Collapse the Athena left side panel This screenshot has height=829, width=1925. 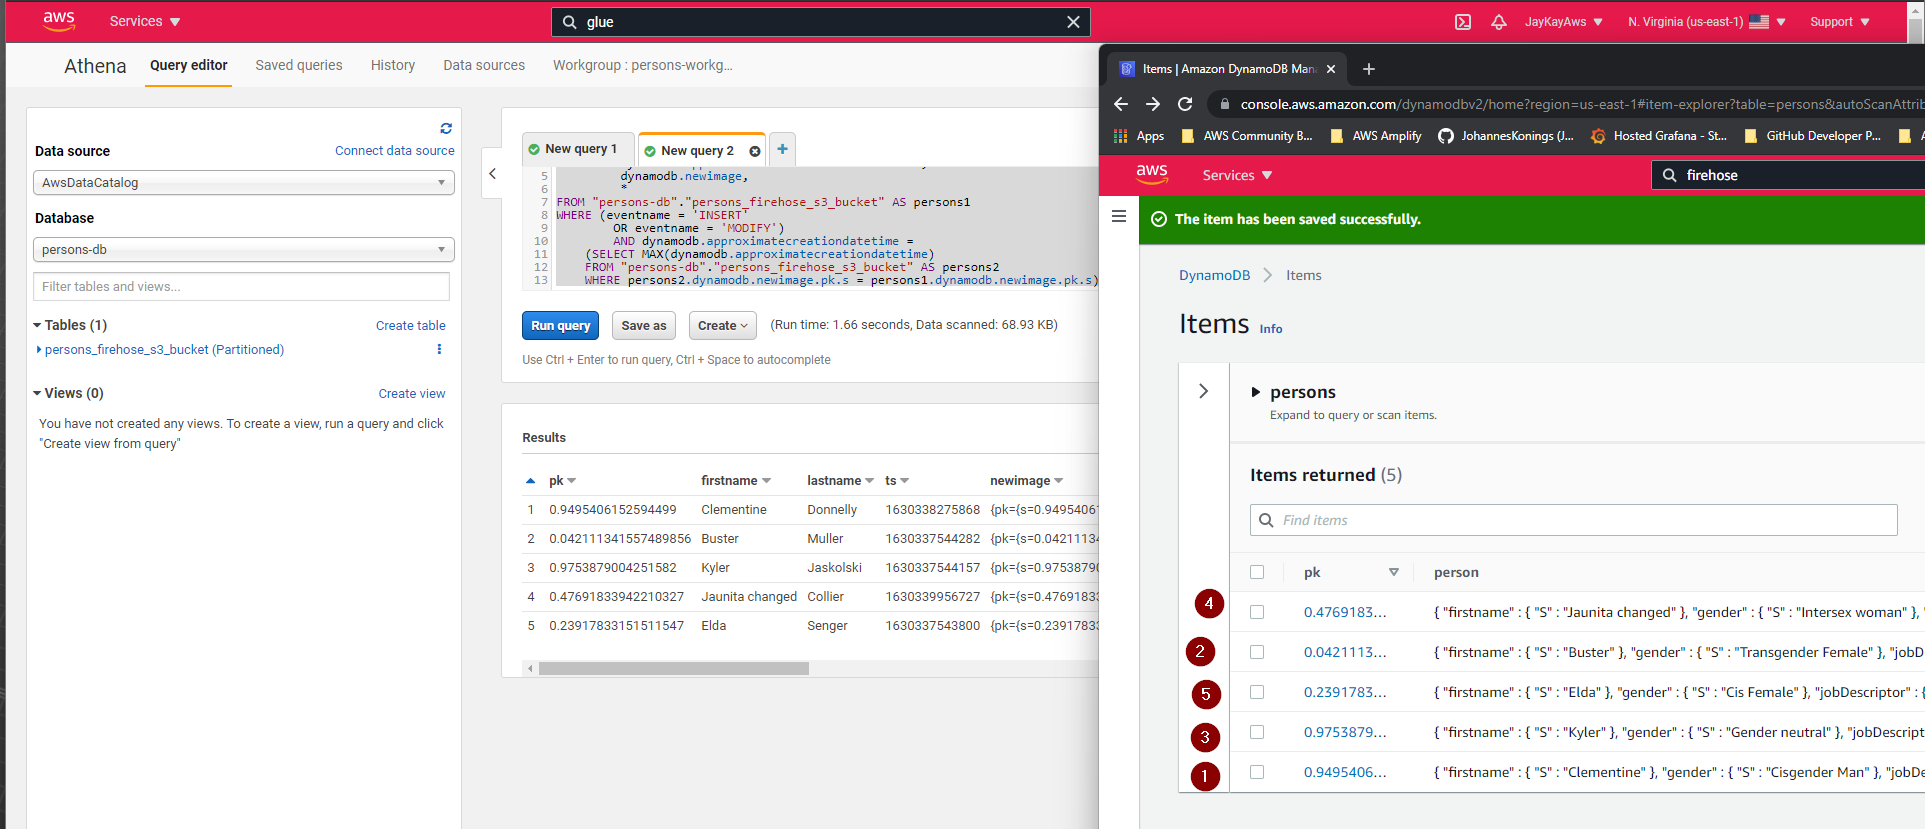(x=492, y=173)
